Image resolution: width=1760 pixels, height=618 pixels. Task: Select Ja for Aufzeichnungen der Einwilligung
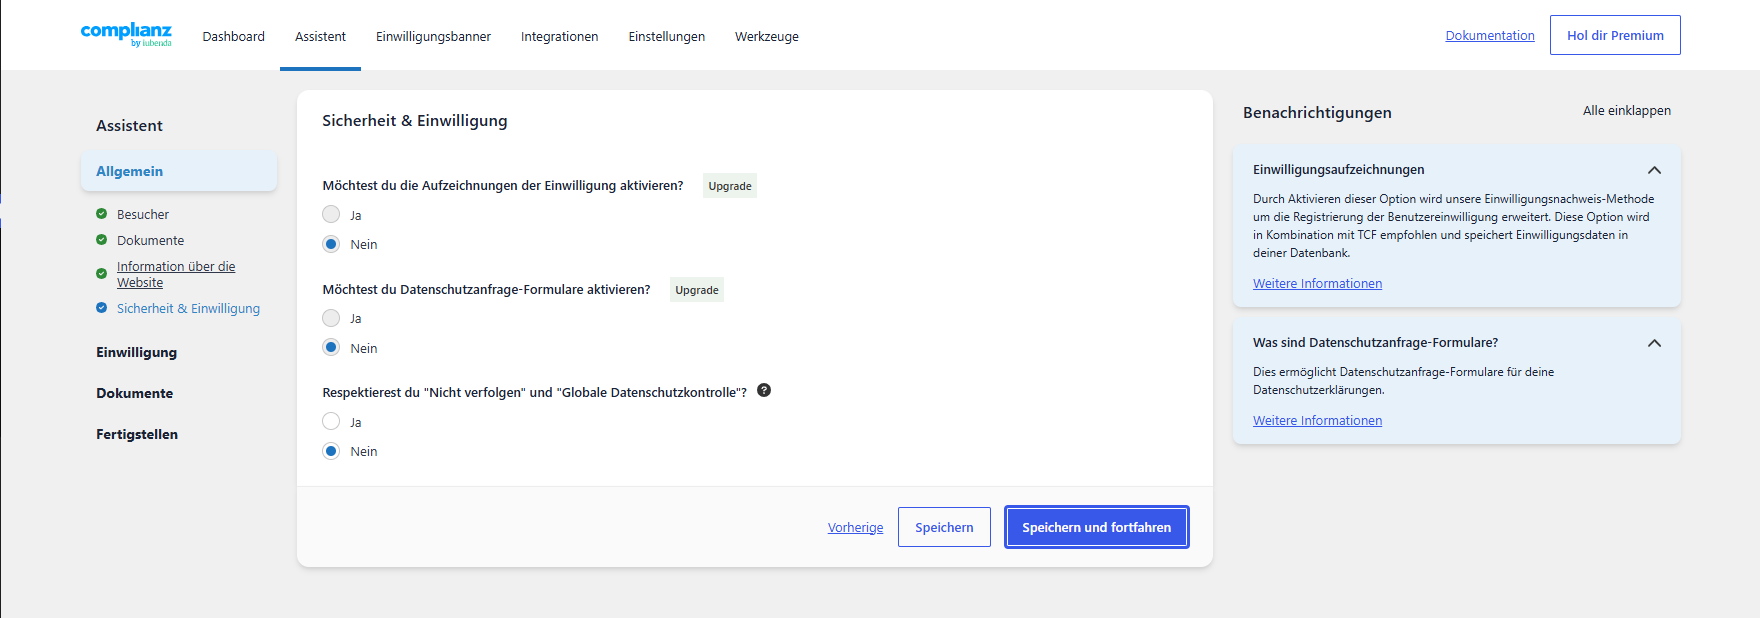pyautogui.click(x=331, y=214)
